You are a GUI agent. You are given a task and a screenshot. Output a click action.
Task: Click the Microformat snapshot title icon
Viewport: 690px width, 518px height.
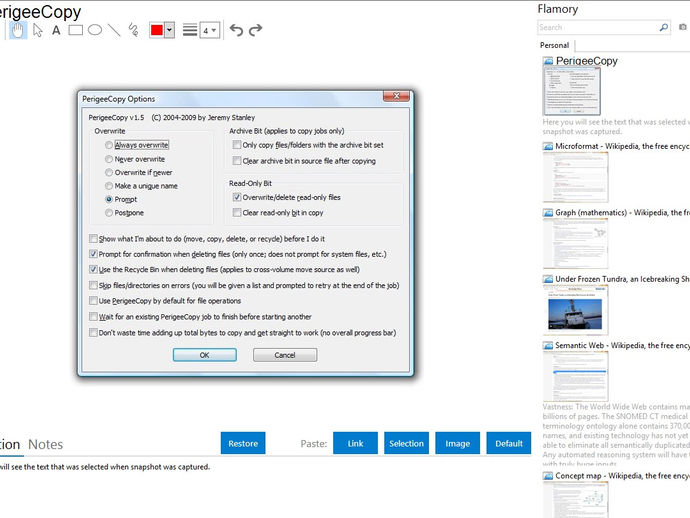pyautogui.click(x=548, y=146)
